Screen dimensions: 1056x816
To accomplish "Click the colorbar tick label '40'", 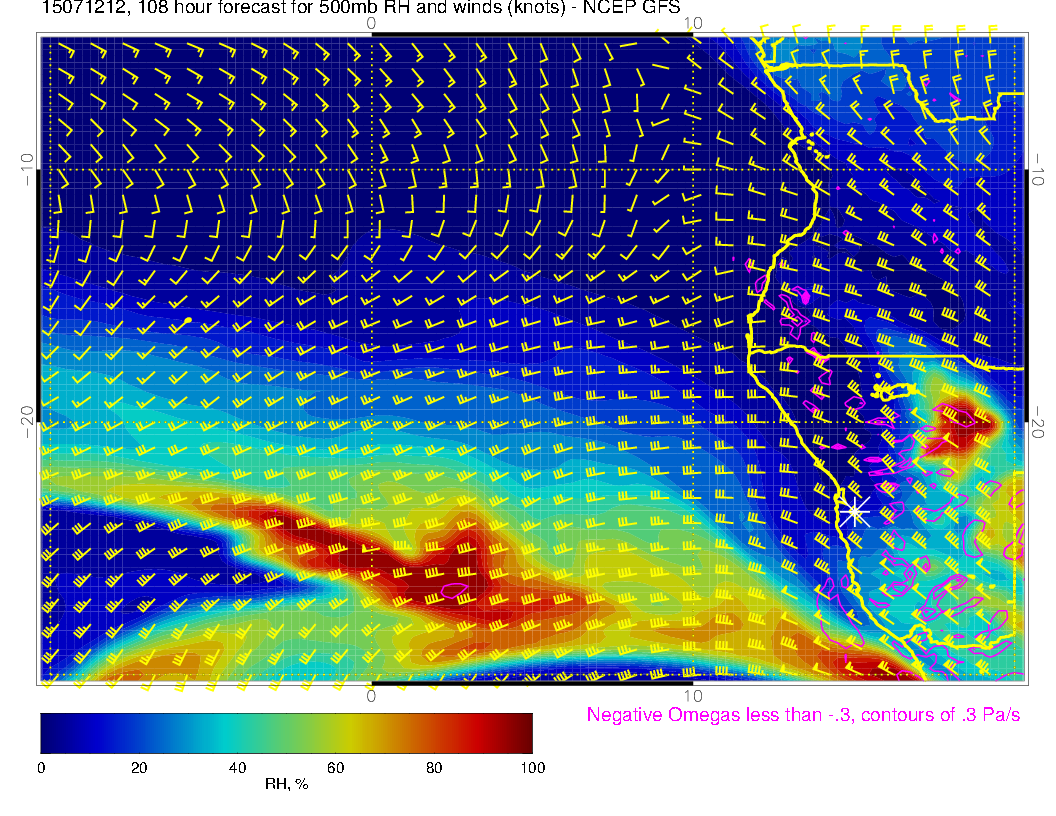I will (x=237, y=768).
